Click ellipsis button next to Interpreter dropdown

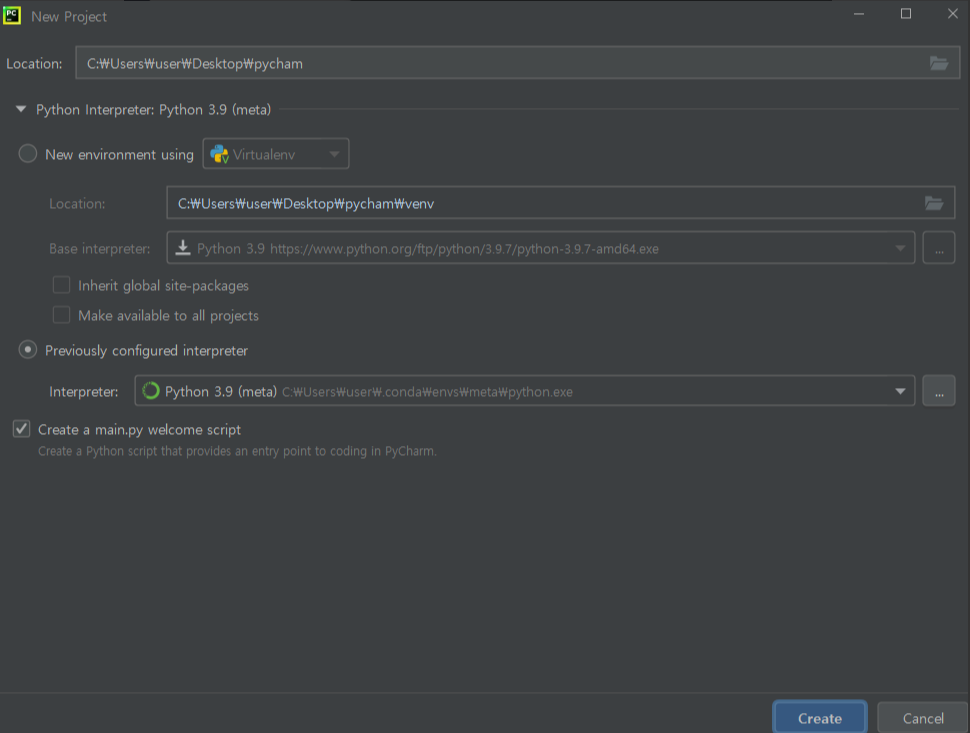[938, 391]
